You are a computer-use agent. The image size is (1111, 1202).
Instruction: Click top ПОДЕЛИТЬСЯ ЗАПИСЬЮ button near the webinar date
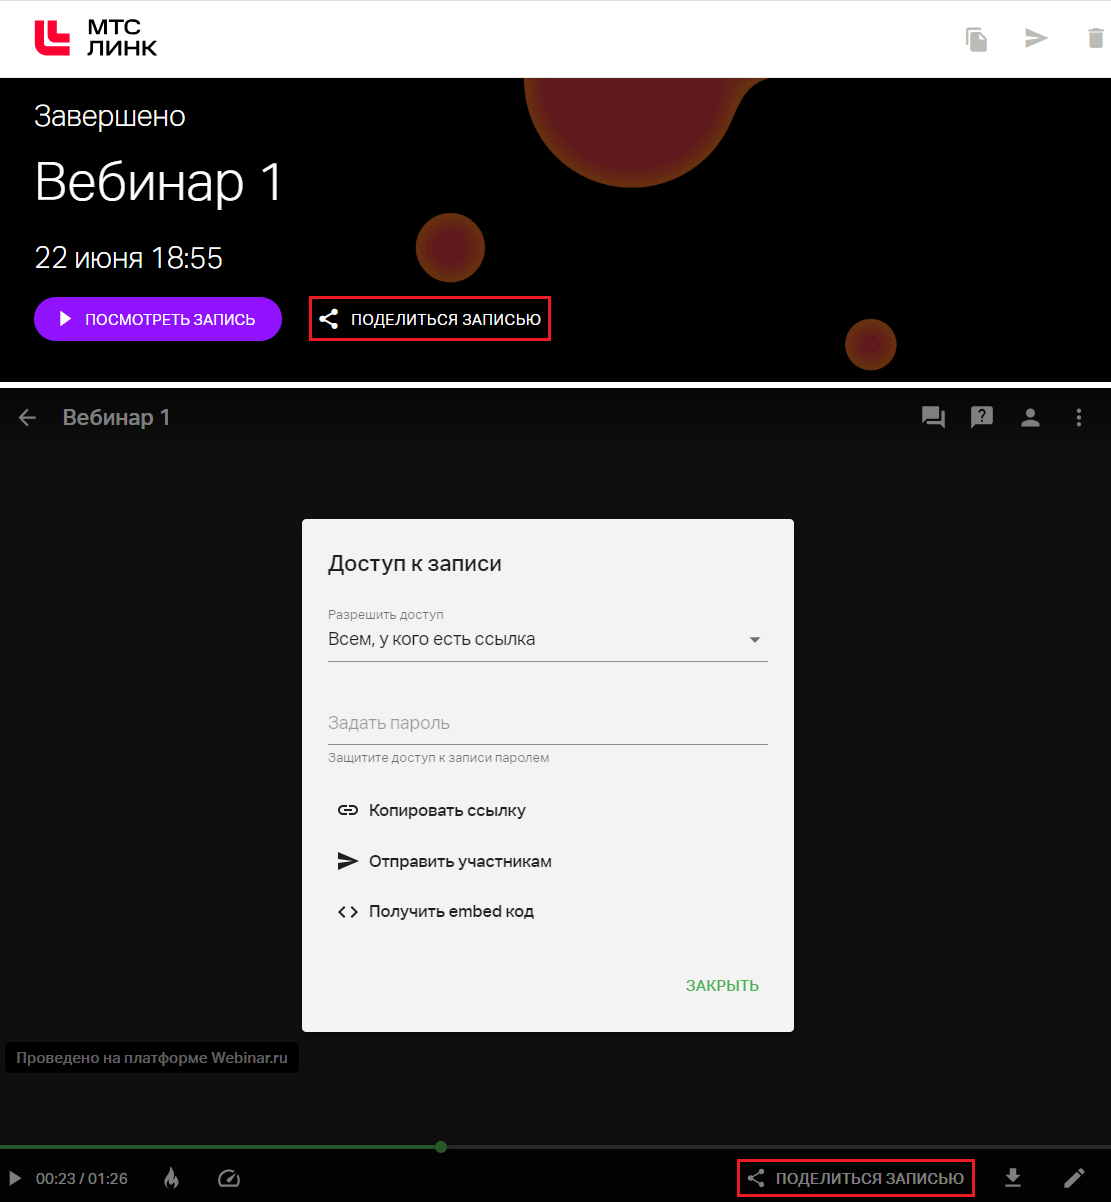430,319
